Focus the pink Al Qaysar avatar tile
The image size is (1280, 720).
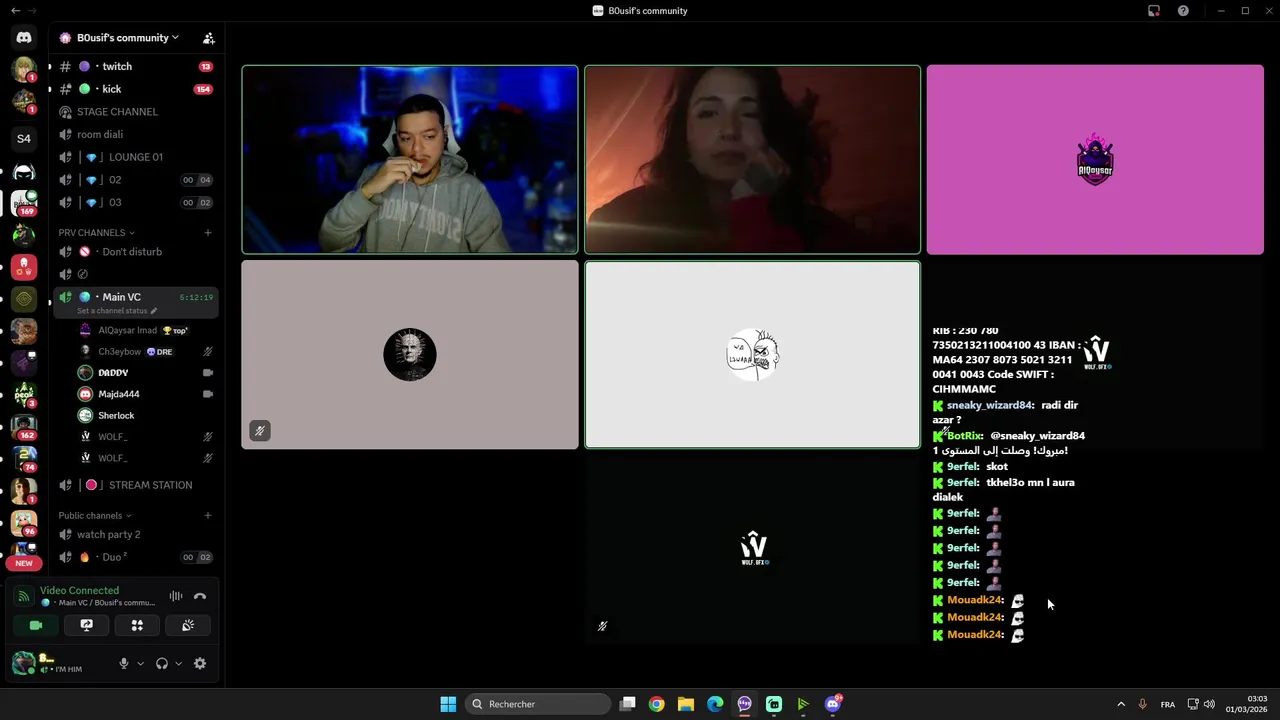(1095, 160)
